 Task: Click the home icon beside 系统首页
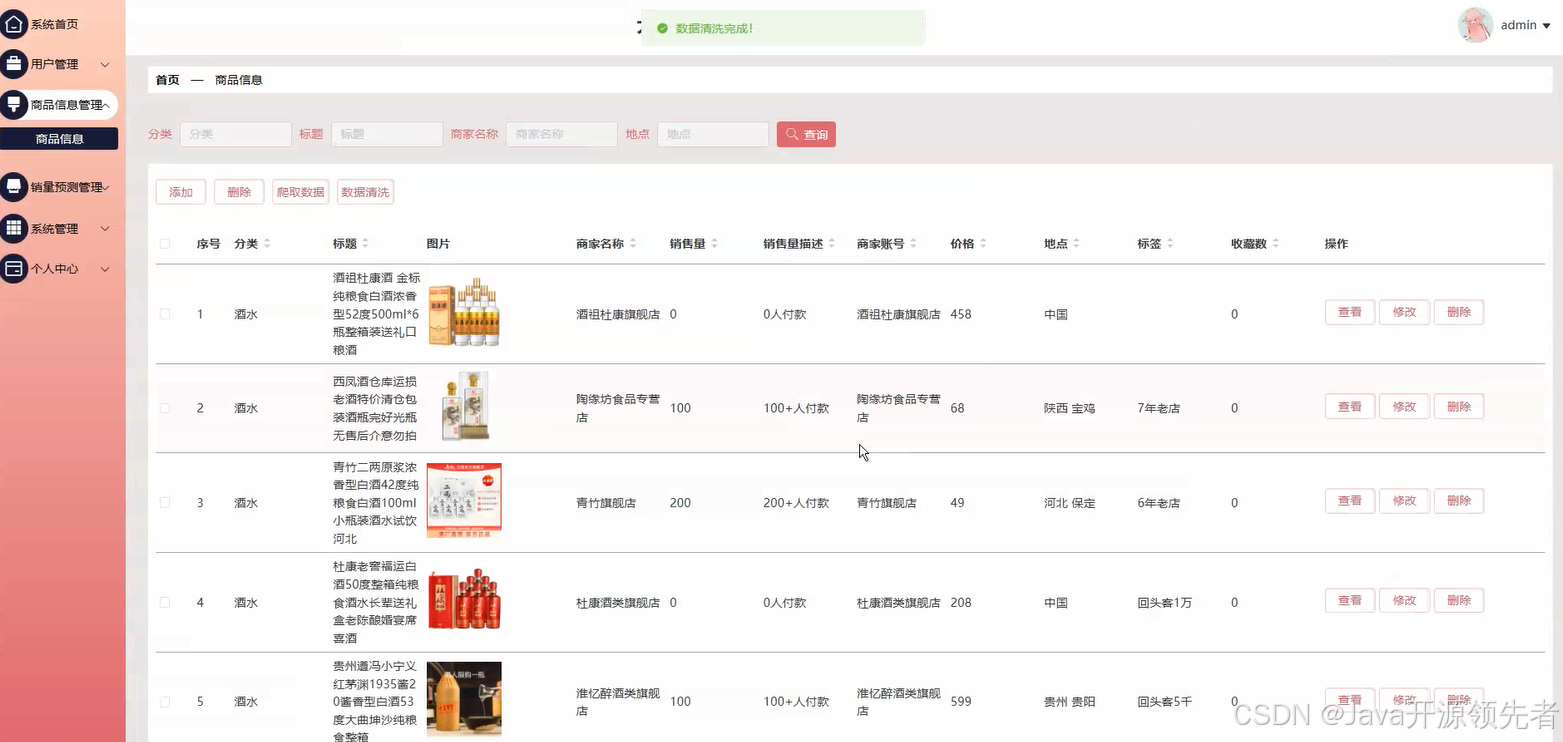[x=13, y=23]
